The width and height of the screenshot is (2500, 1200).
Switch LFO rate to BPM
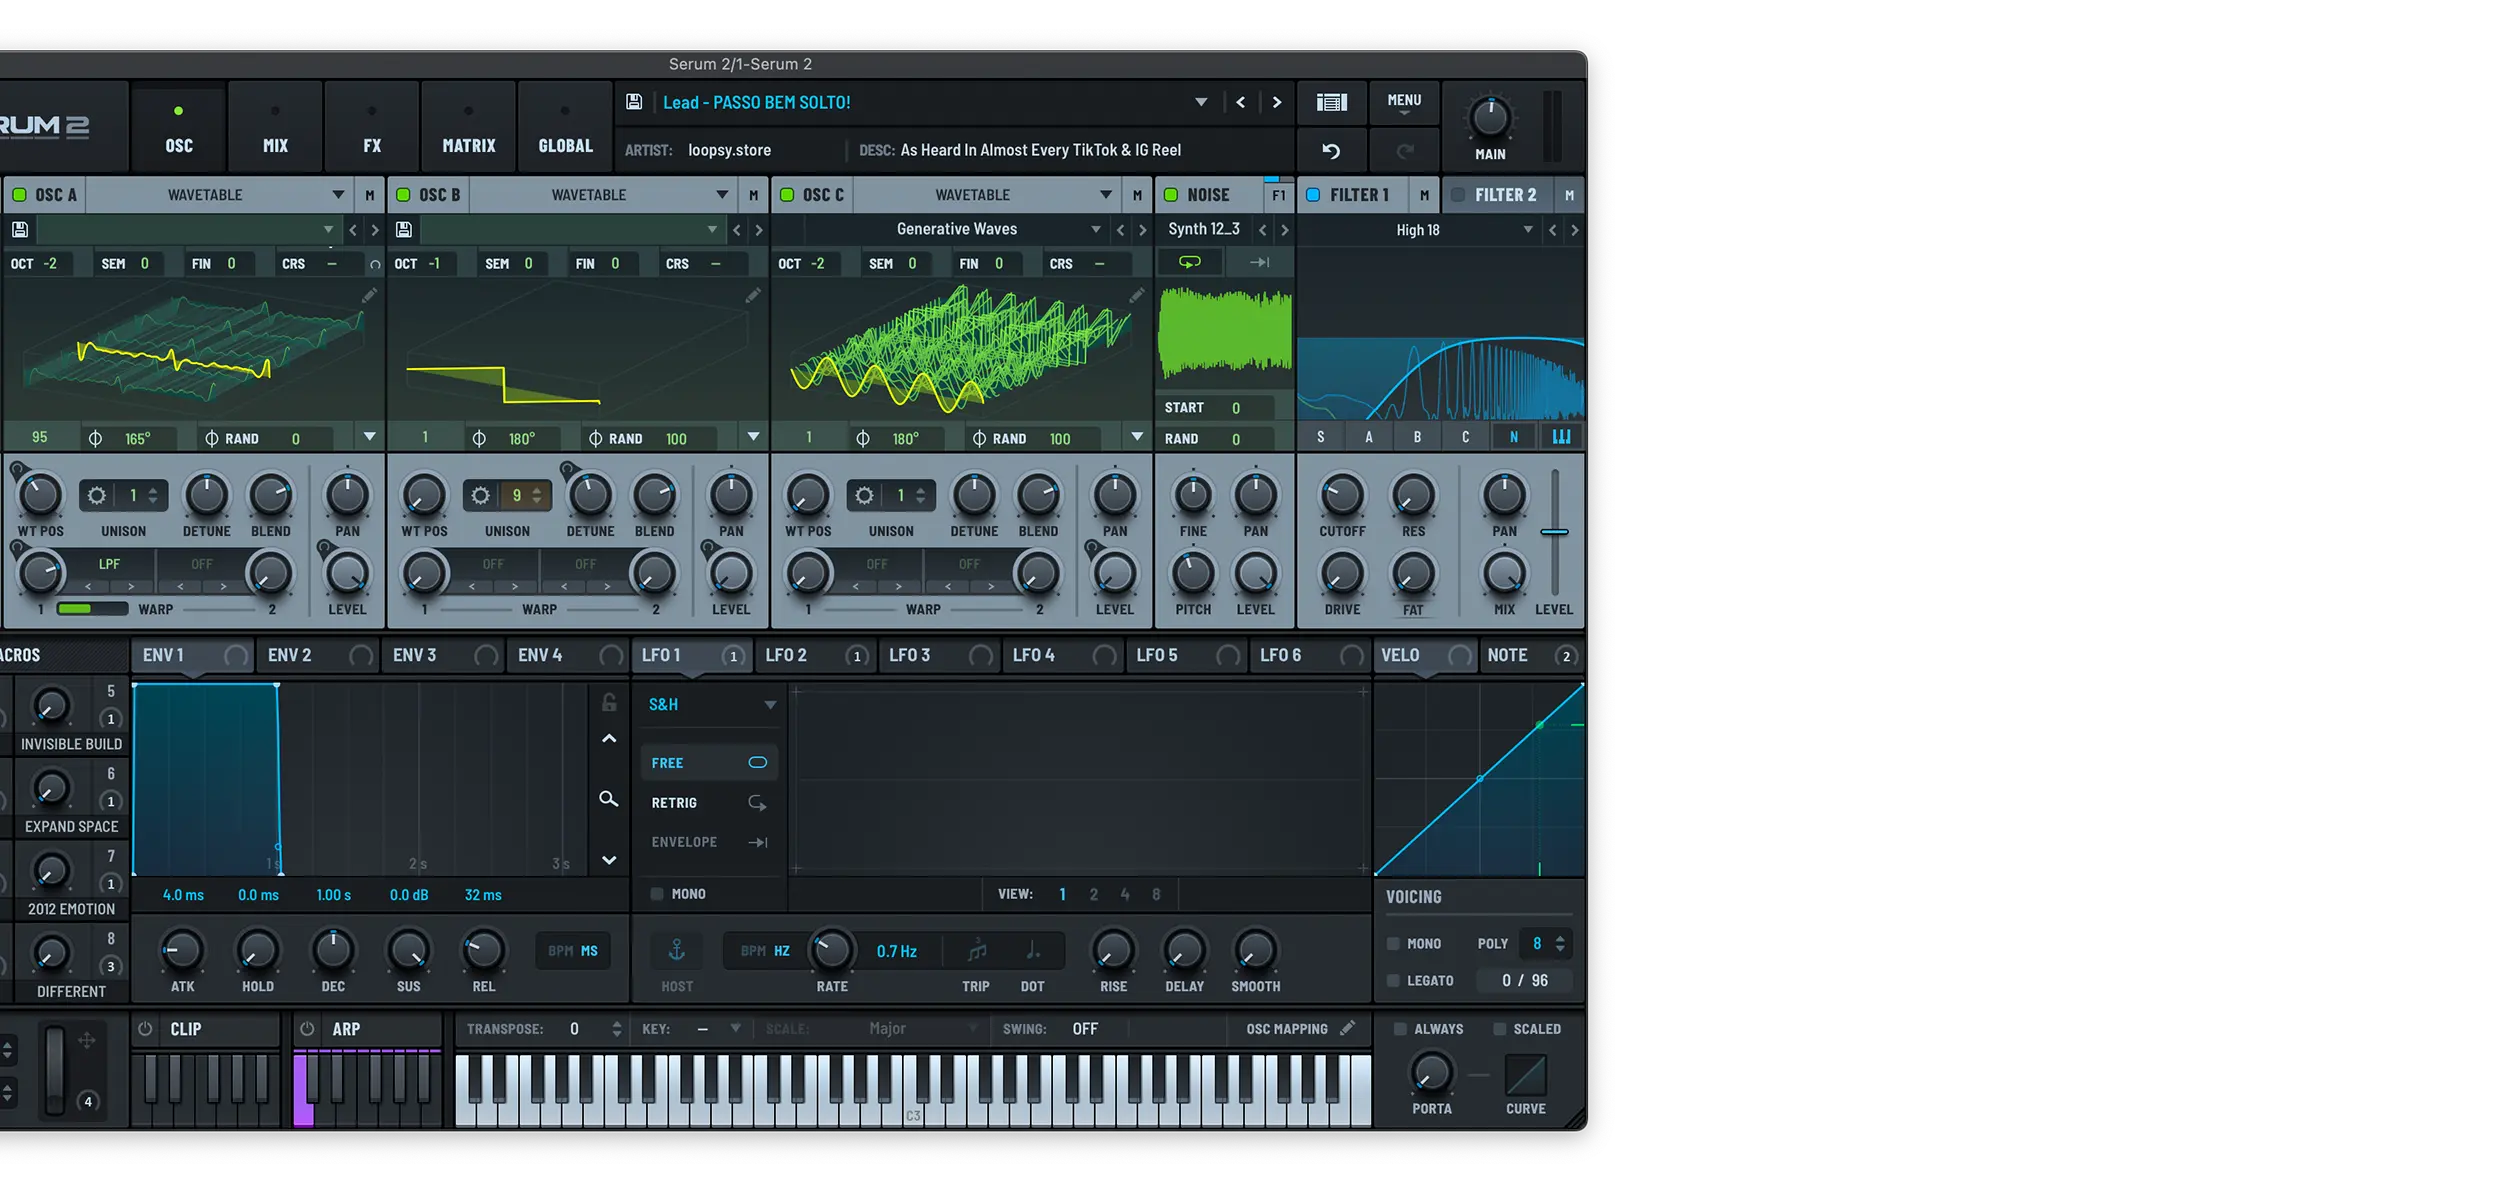pos(752,951)
